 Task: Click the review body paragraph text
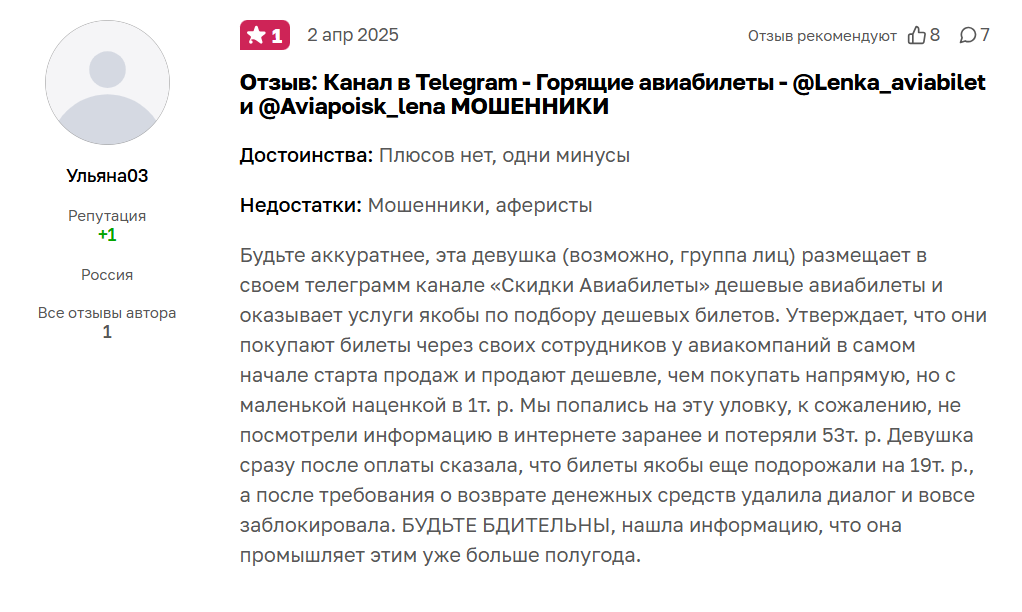tap(612, 405)
